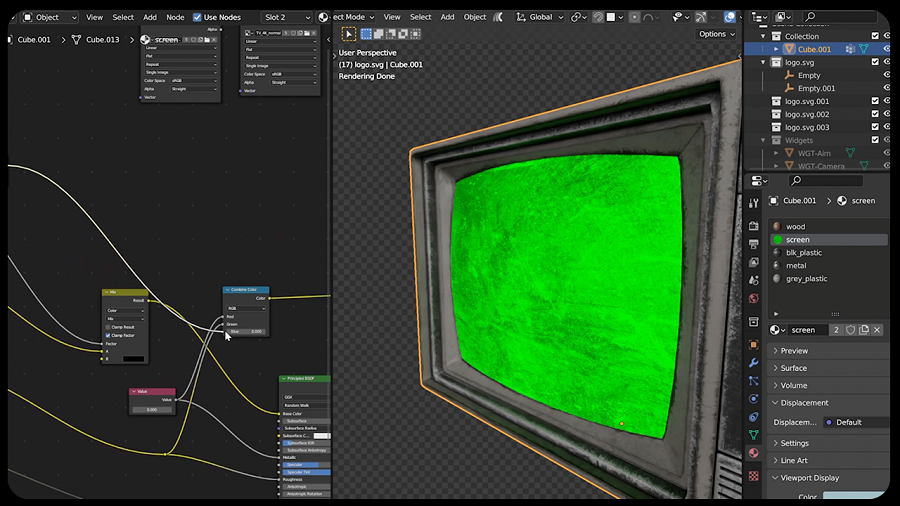This screenshot has width=900, height=506.
Task: Open the viewport Options dropdown
Action: pyautogui.click(x=717, y=34)
